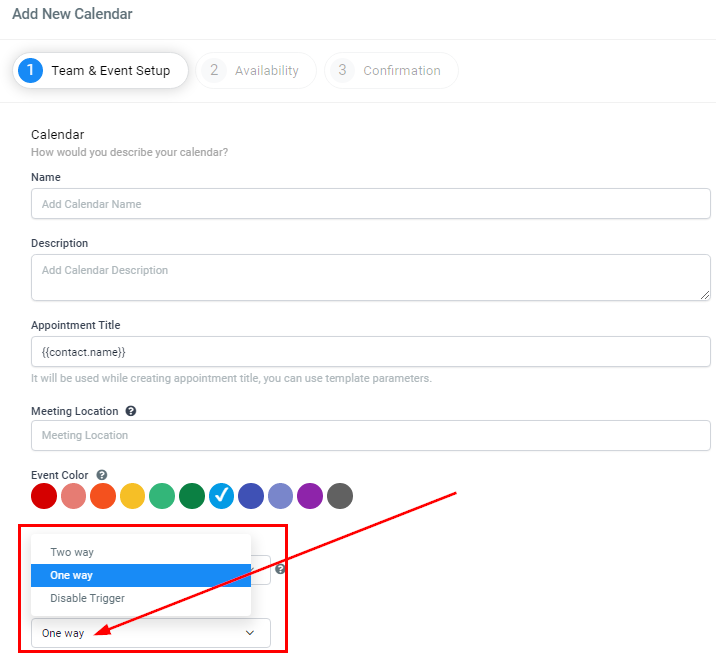Click the help icon right of the dropdown list
Screen dimensions: 716x654
point(280,569)
